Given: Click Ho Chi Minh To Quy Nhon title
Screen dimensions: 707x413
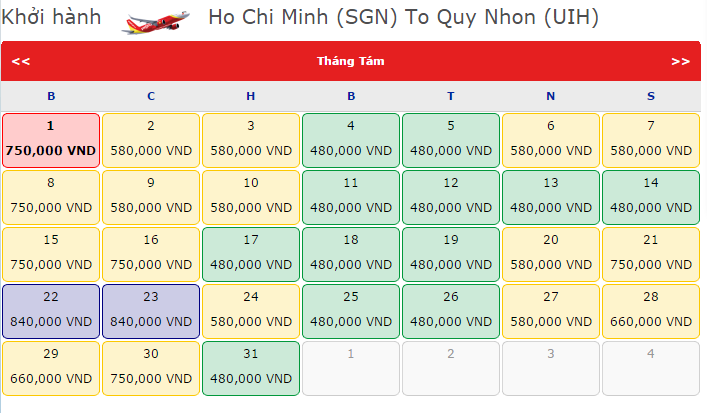Looking at the screenshot, I should (403, 18).
